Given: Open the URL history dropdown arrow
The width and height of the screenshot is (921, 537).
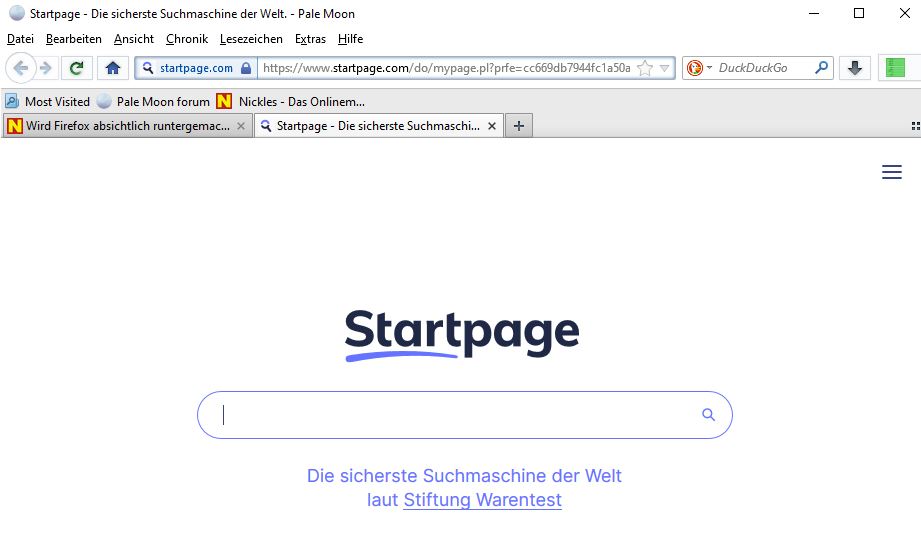Looking at the screenshot, I should pyautogui.click(x=664, y=68).
